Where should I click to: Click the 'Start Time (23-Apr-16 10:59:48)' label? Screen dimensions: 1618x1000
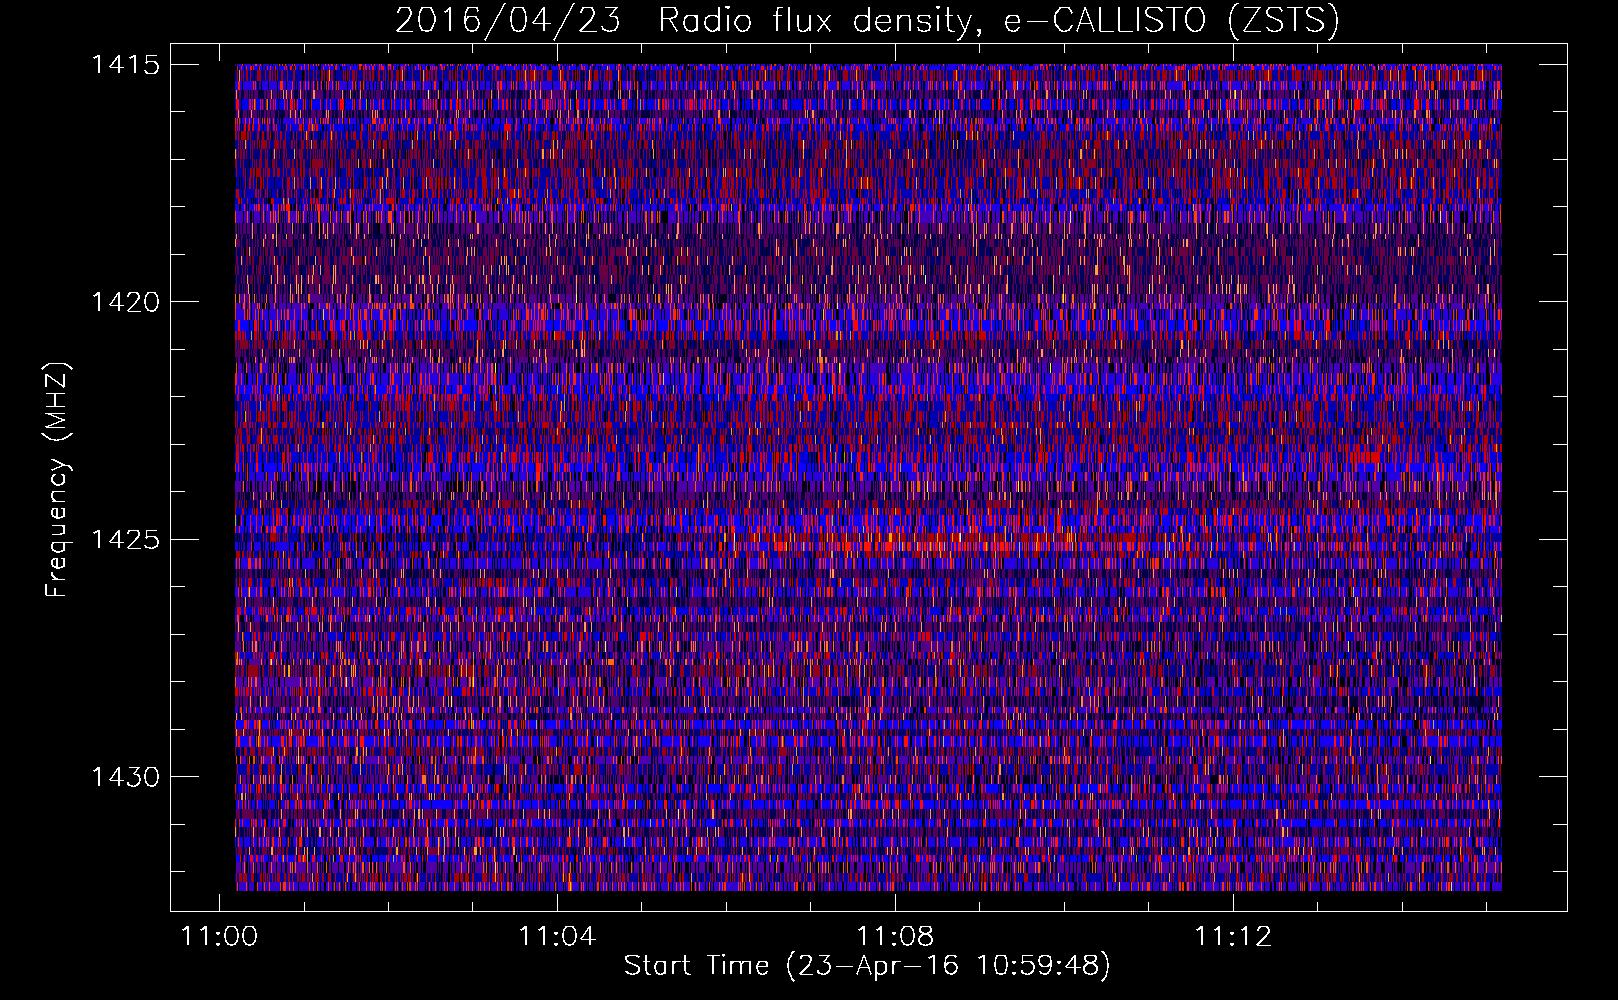(x=867, y=966)
